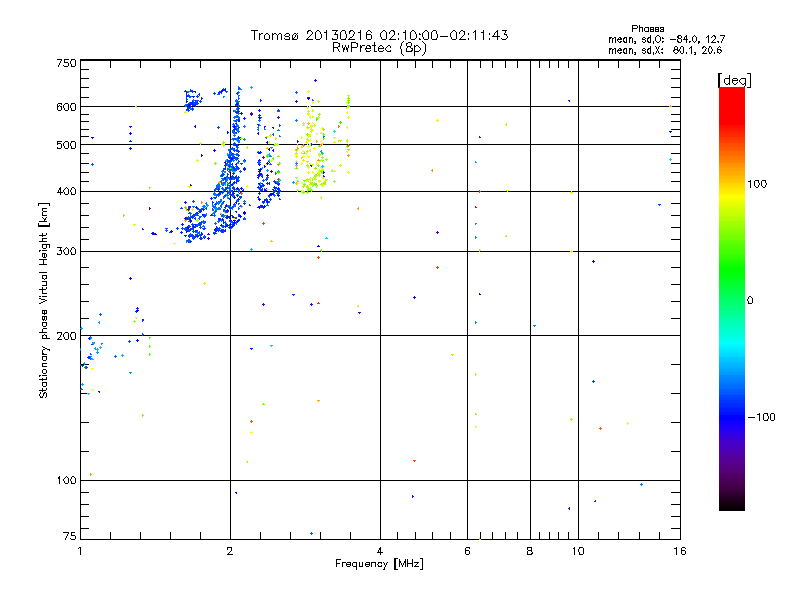Click the x-axis tick label '1'
This screenshot has height=600, width=800.
click(80, 551)
